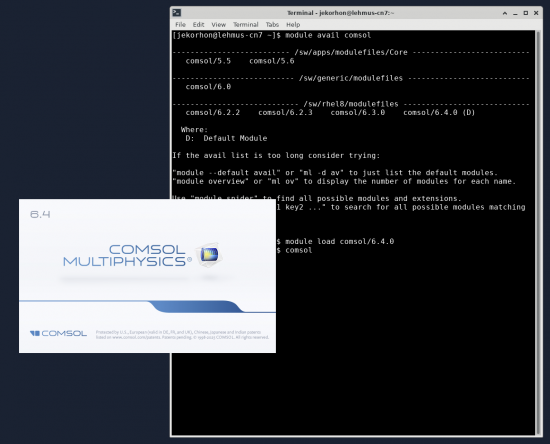Click the text comsol/6.2.2 in terminal
Viewport: 550px width, 444px height.
(x=213, y=113)
